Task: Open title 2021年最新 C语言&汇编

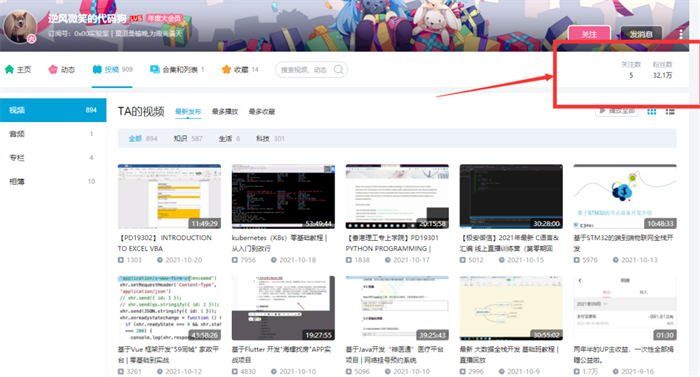Action: pos(509,243)
